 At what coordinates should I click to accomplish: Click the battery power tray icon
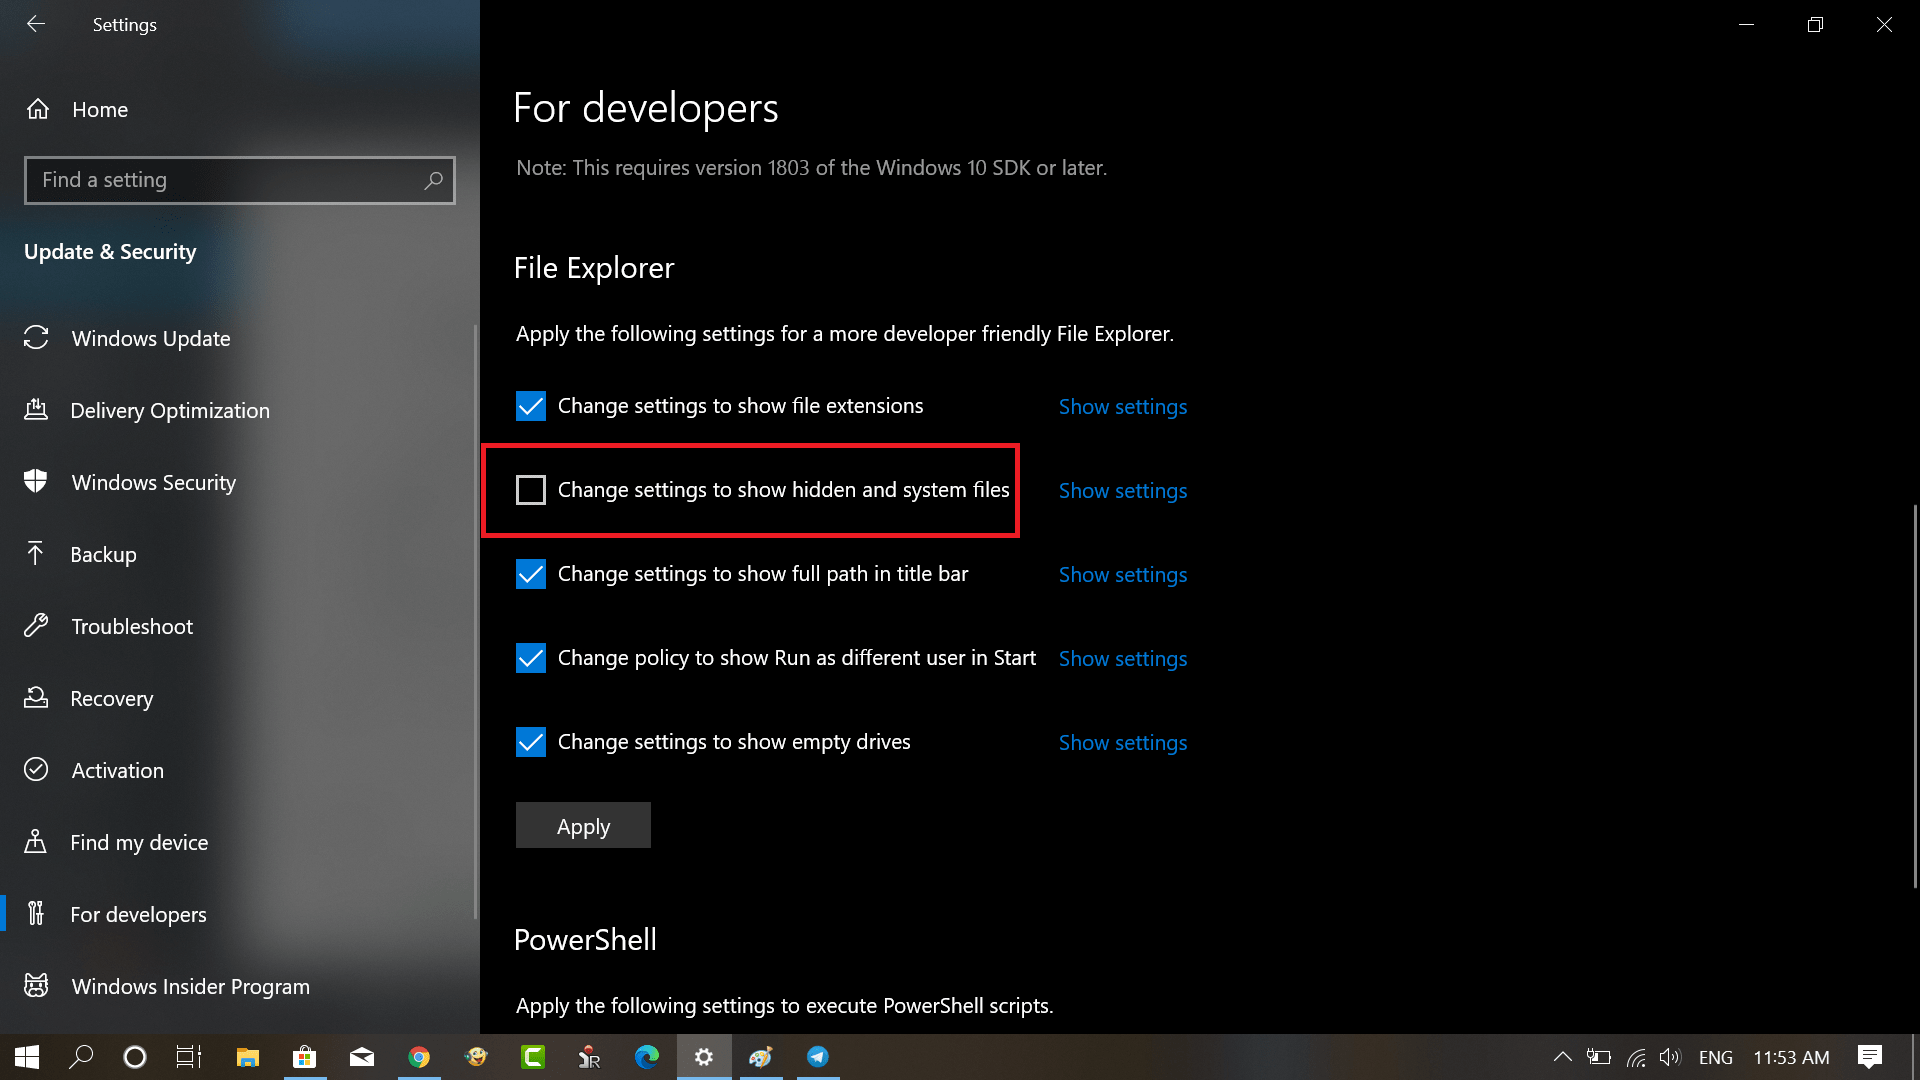(x=1599, y=1057)
